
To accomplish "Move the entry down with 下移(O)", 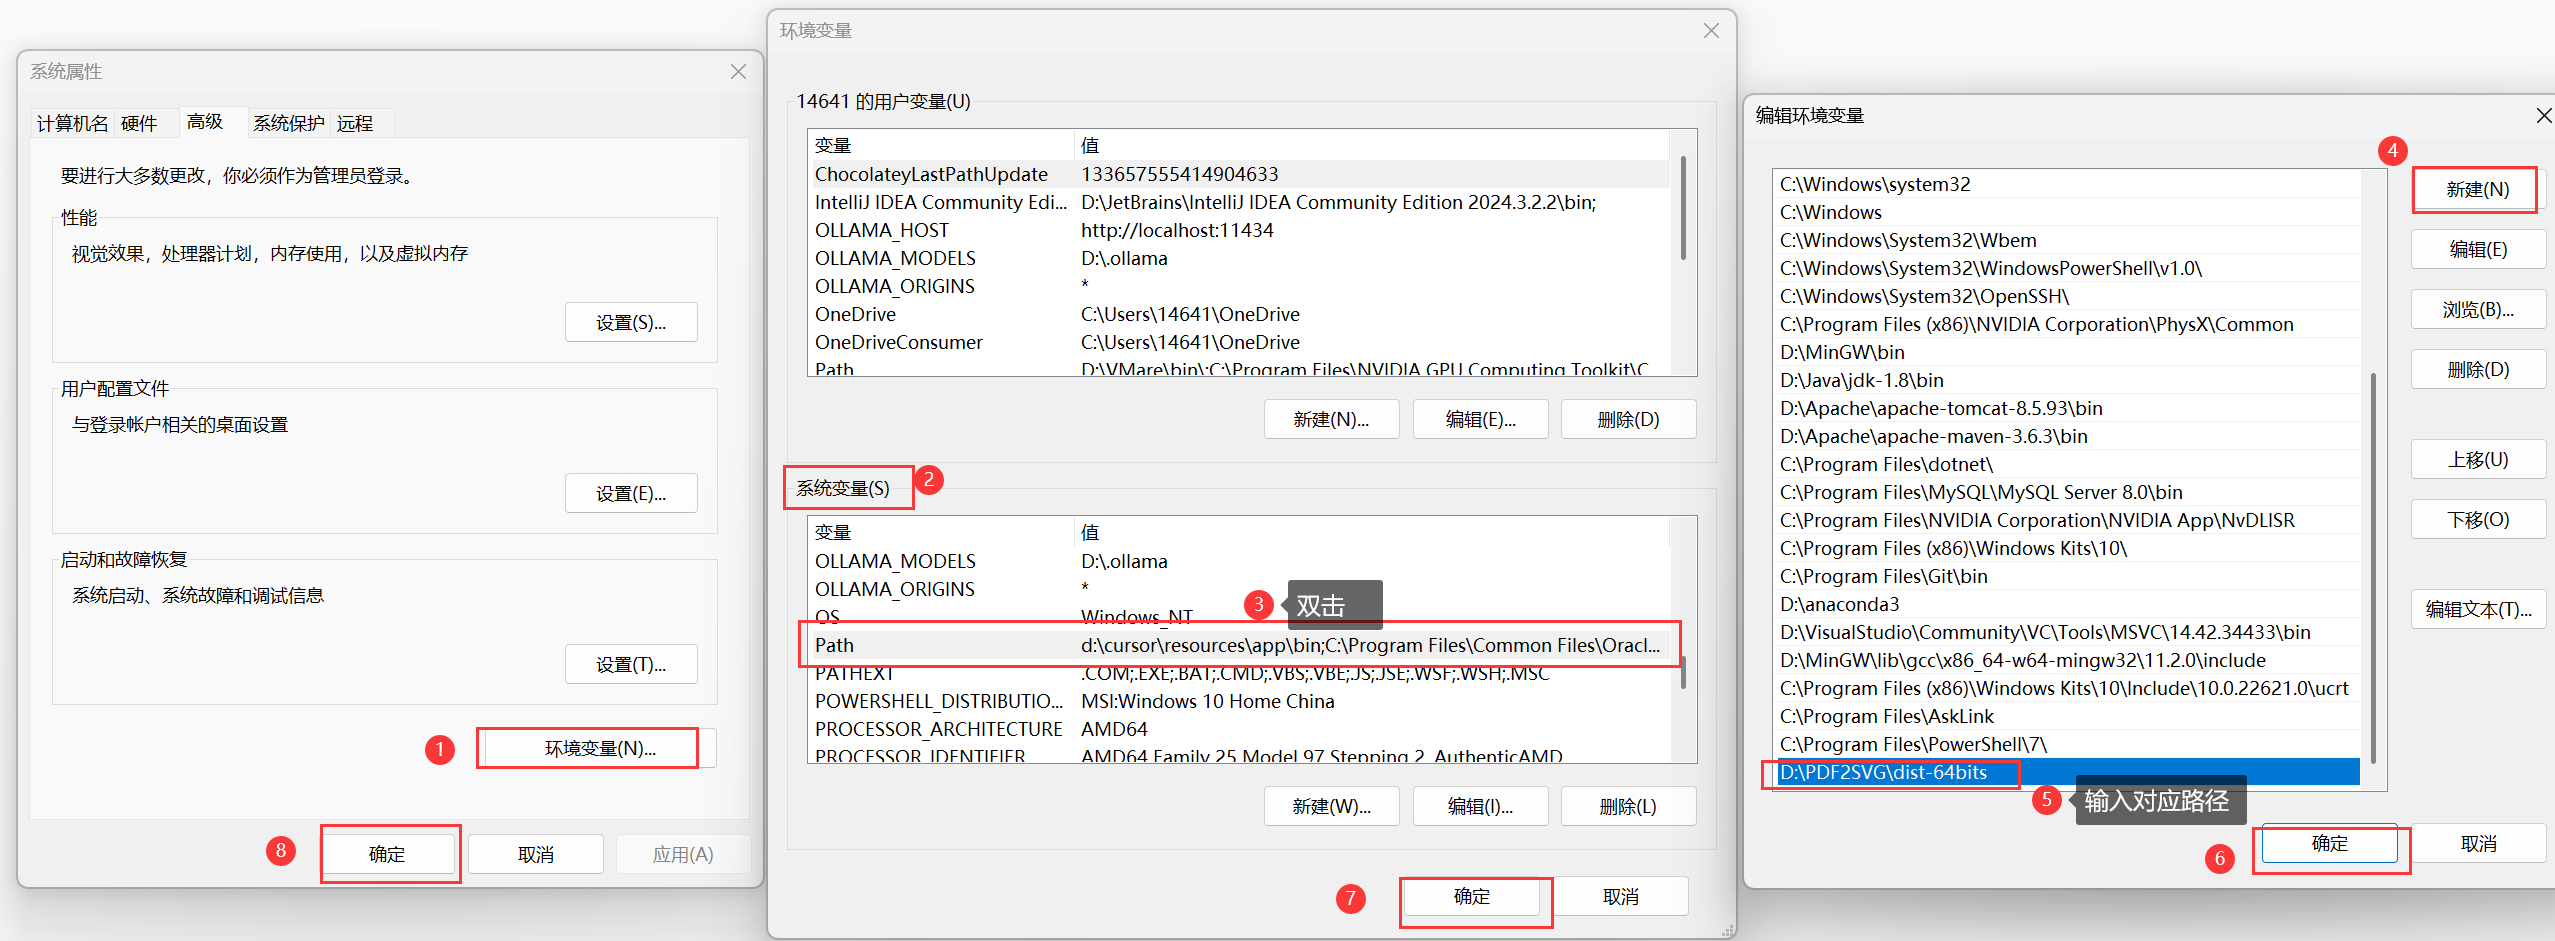I will tap(2478, 519).
